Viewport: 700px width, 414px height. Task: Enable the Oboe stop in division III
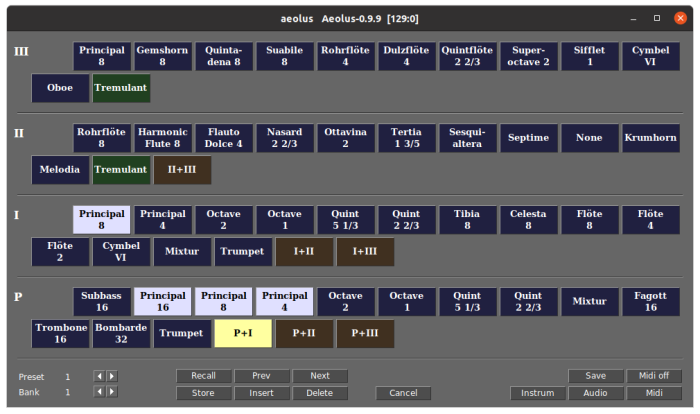tap(60, 88)
